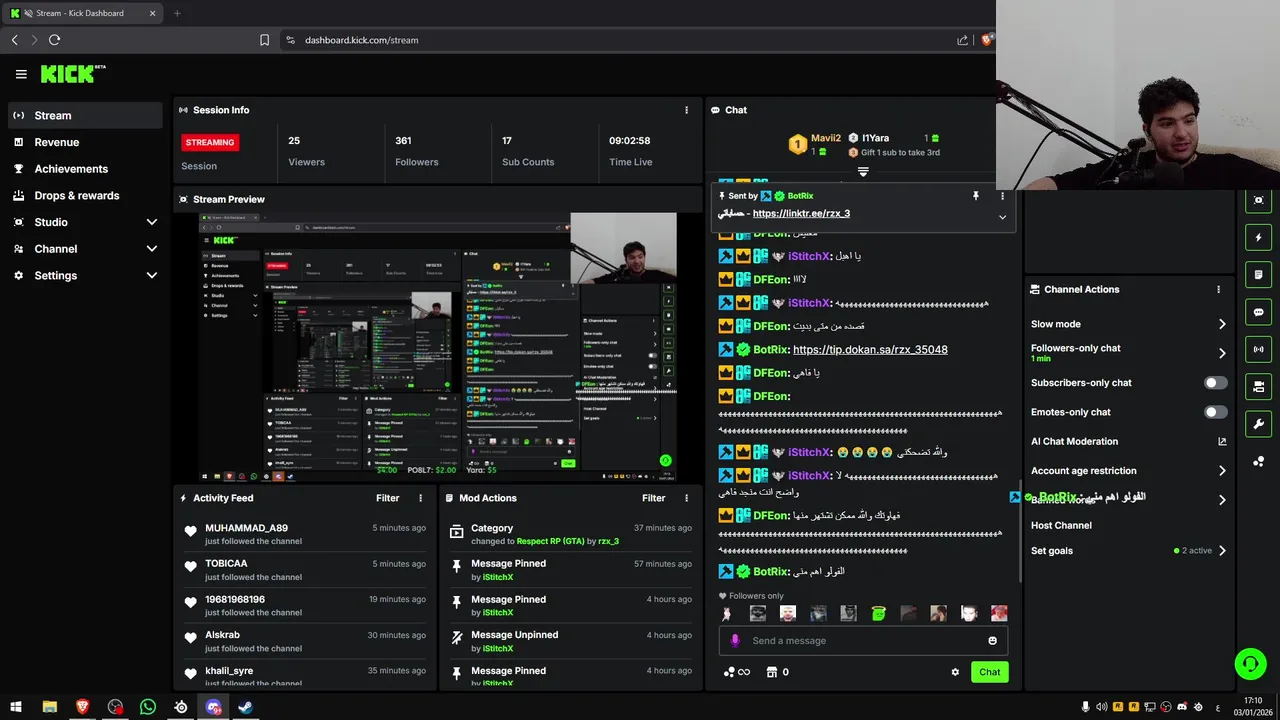The width and height of the screenshot is (1280, 720).
Task: Click Host Channel action
Action: pos(1061,526)
